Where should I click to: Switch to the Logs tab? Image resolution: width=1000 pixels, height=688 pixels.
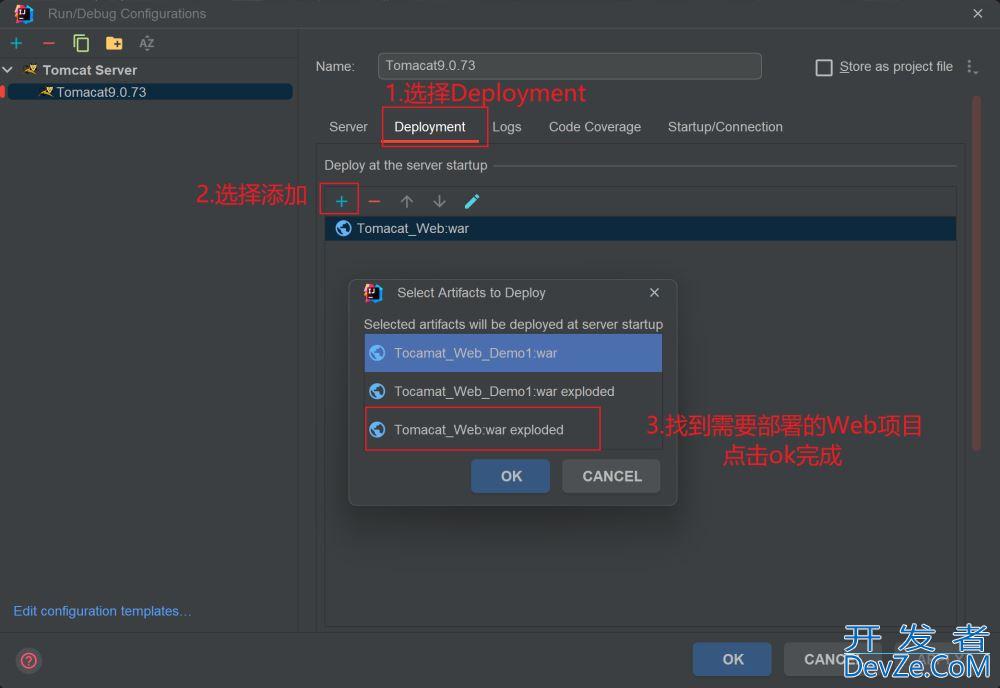coord(507,127)
